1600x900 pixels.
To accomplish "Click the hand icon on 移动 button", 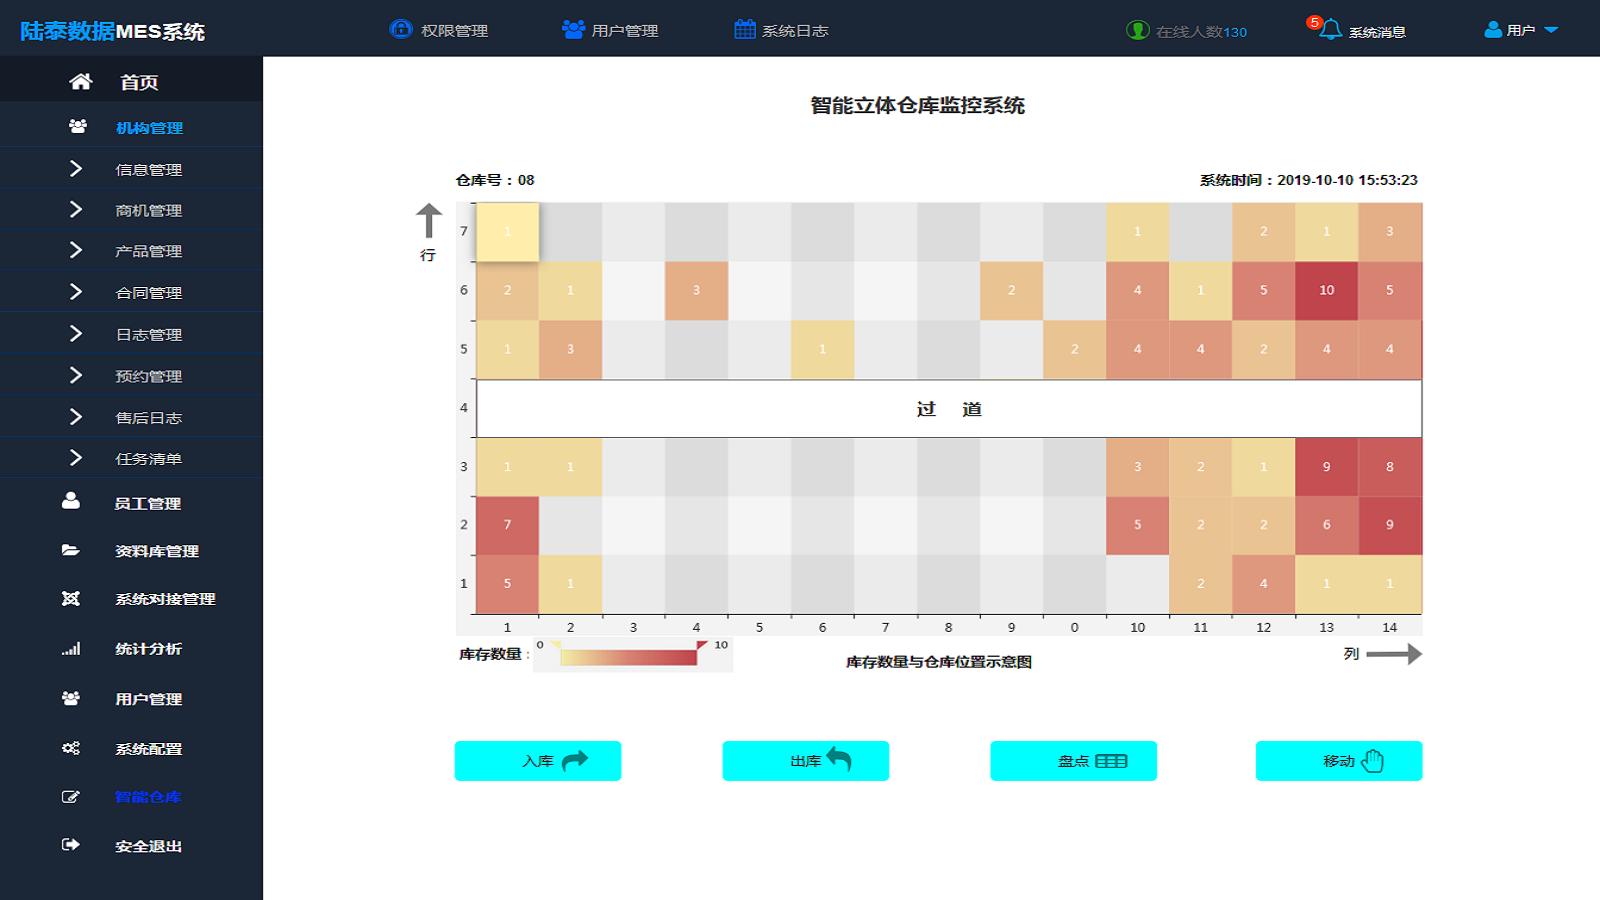I will 1373,761.
